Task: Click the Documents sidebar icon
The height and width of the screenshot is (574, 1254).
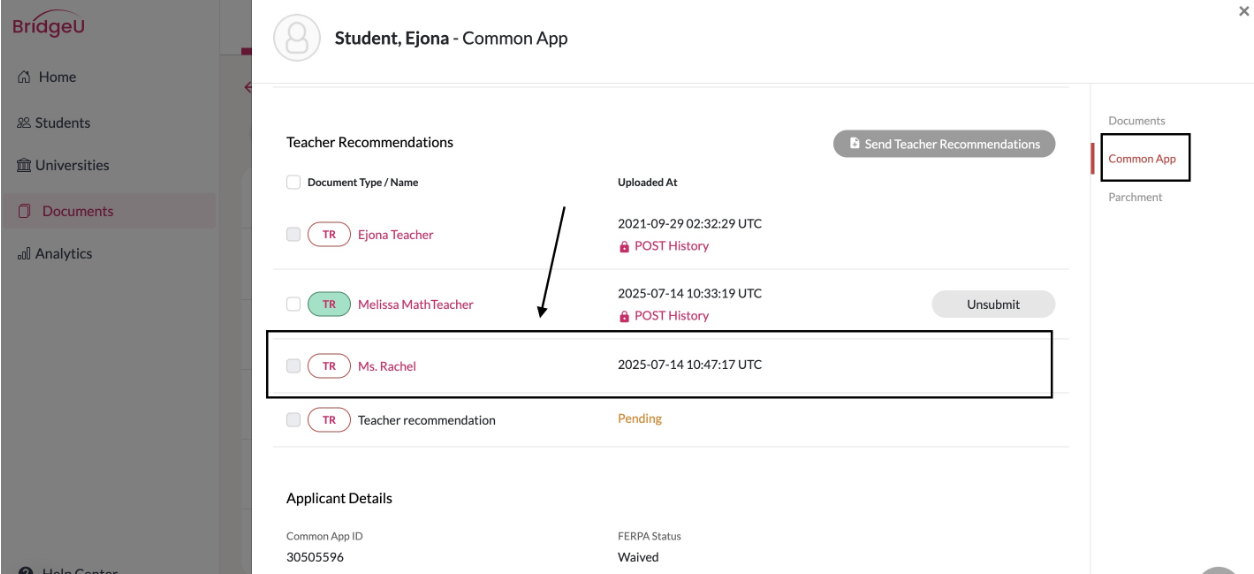Action: (25, 211)
